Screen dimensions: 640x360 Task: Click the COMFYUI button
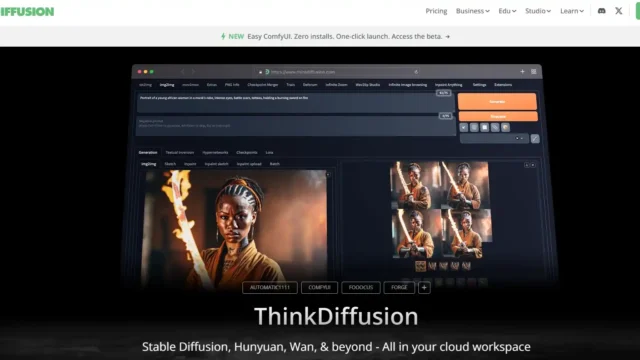pos(320,288)
